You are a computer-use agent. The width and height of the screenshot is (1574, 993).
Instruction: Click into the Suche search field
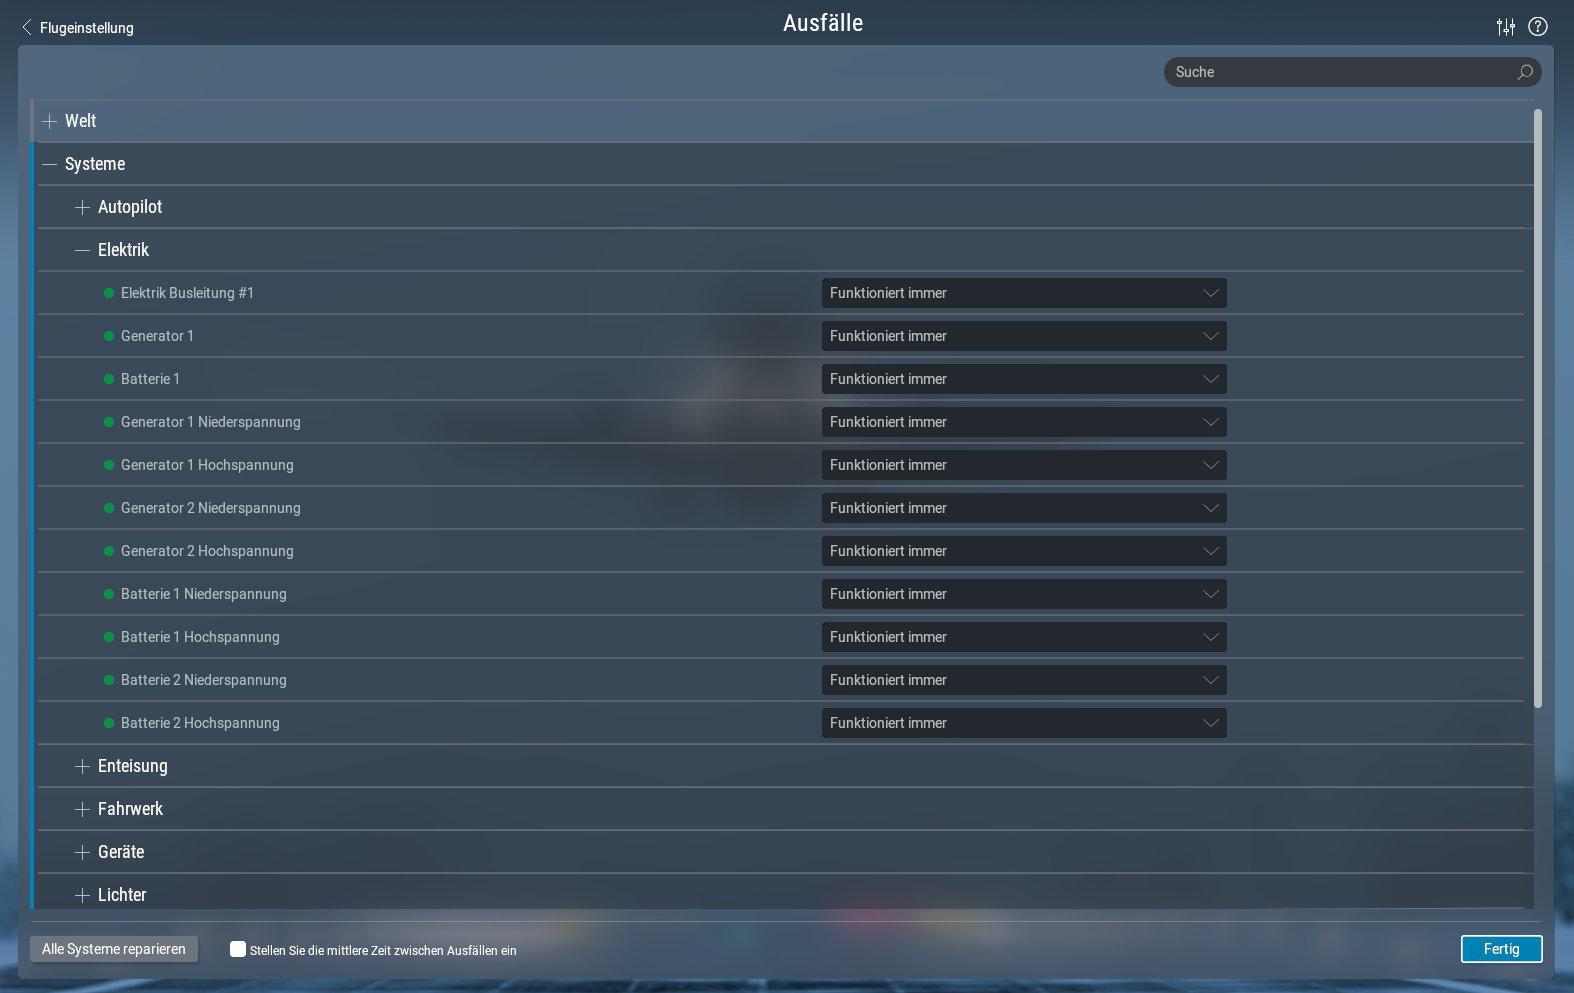point(1340,72)
